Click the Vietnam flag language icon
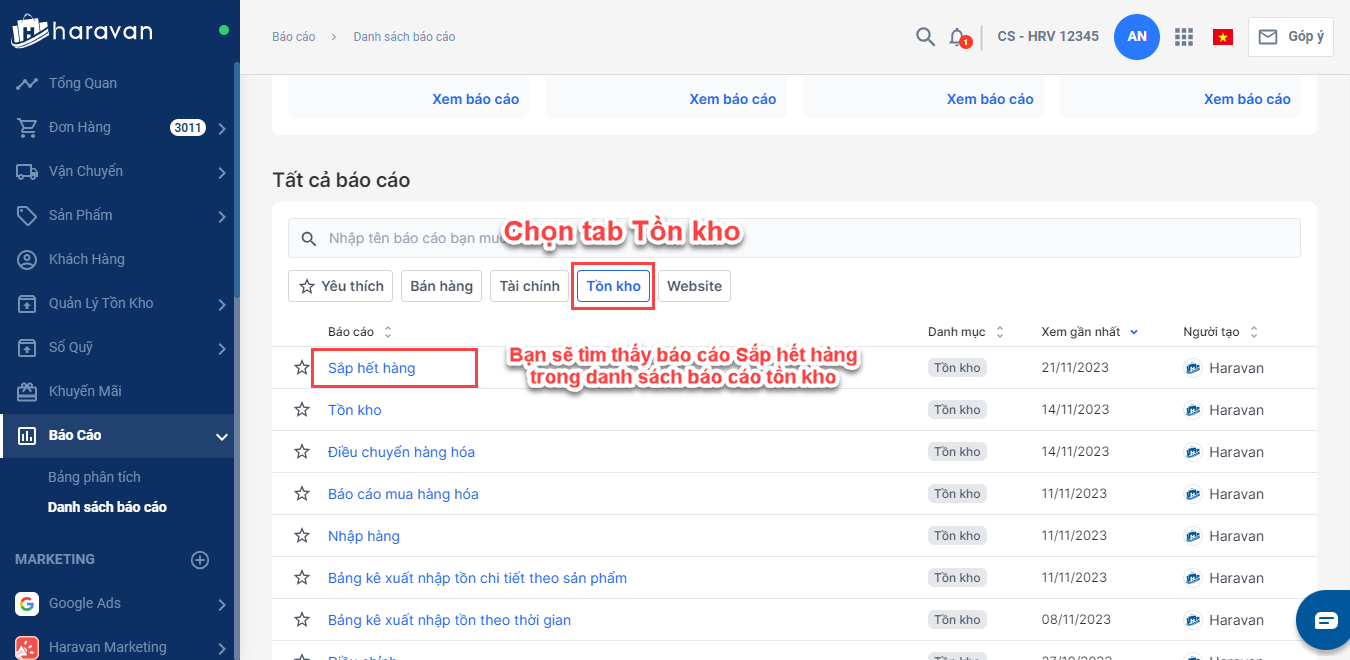The image size is (1350, 660). (1222, 37)
